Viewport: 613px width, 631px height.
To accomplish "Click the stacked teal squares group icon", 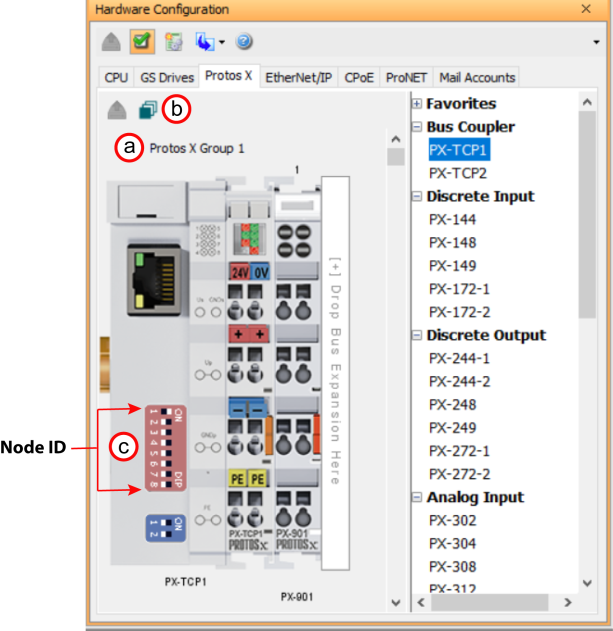I will point(147,110).
